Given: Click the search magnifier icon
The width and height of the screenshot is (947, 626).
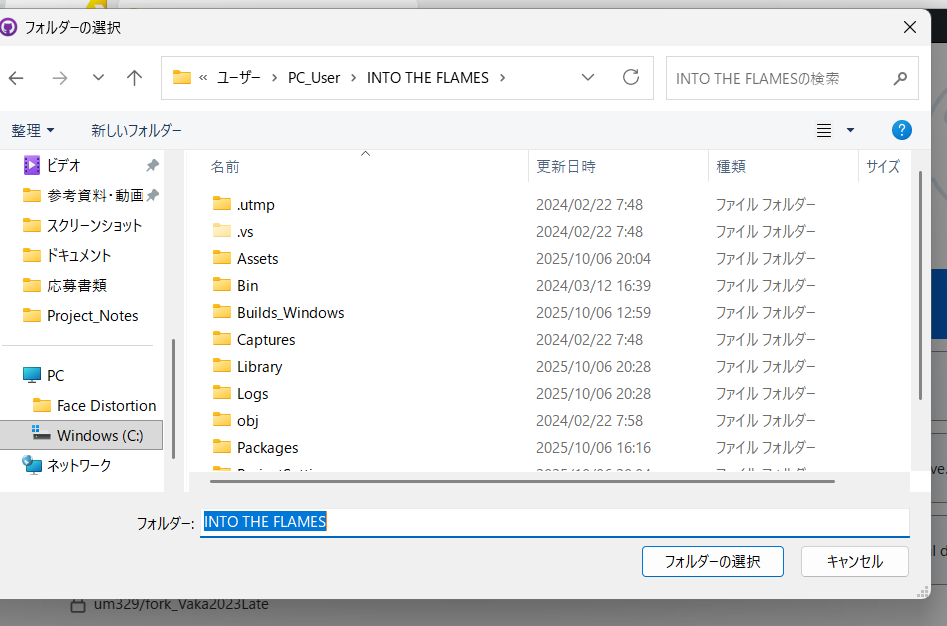Looking at the screenshot, I should (900, 78).
